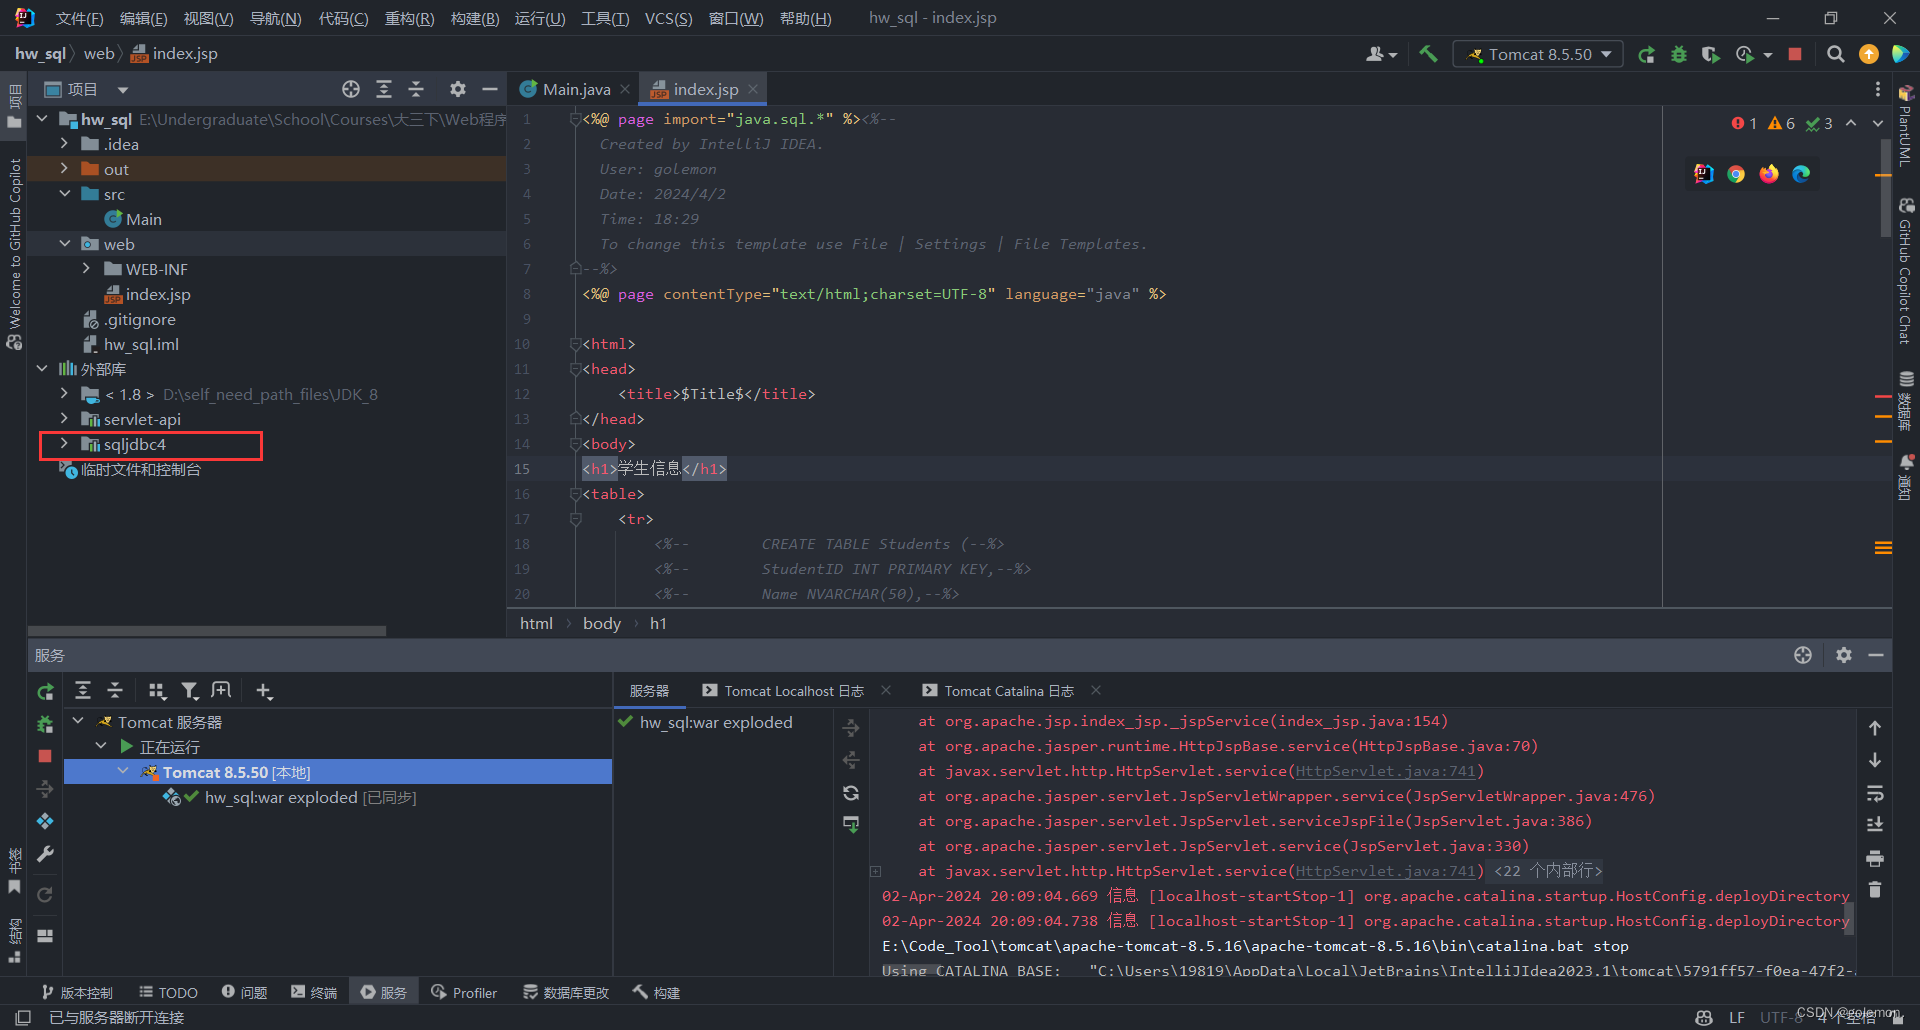This screenshot has width=1920, height=1030.
Task: Click HttpServlet.java:741 link in log
Action: pos(1385,771)
